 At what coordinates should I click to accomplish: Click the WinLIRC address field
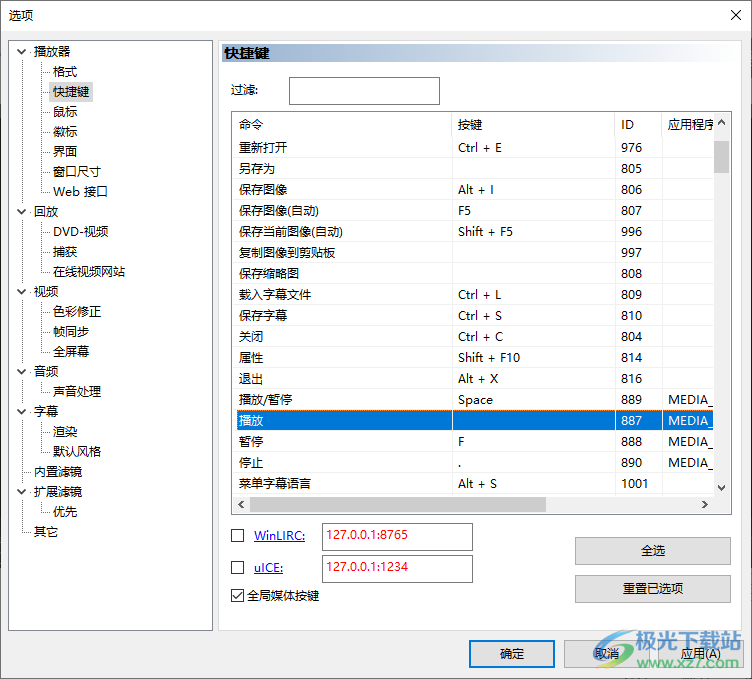pos(397,536)
